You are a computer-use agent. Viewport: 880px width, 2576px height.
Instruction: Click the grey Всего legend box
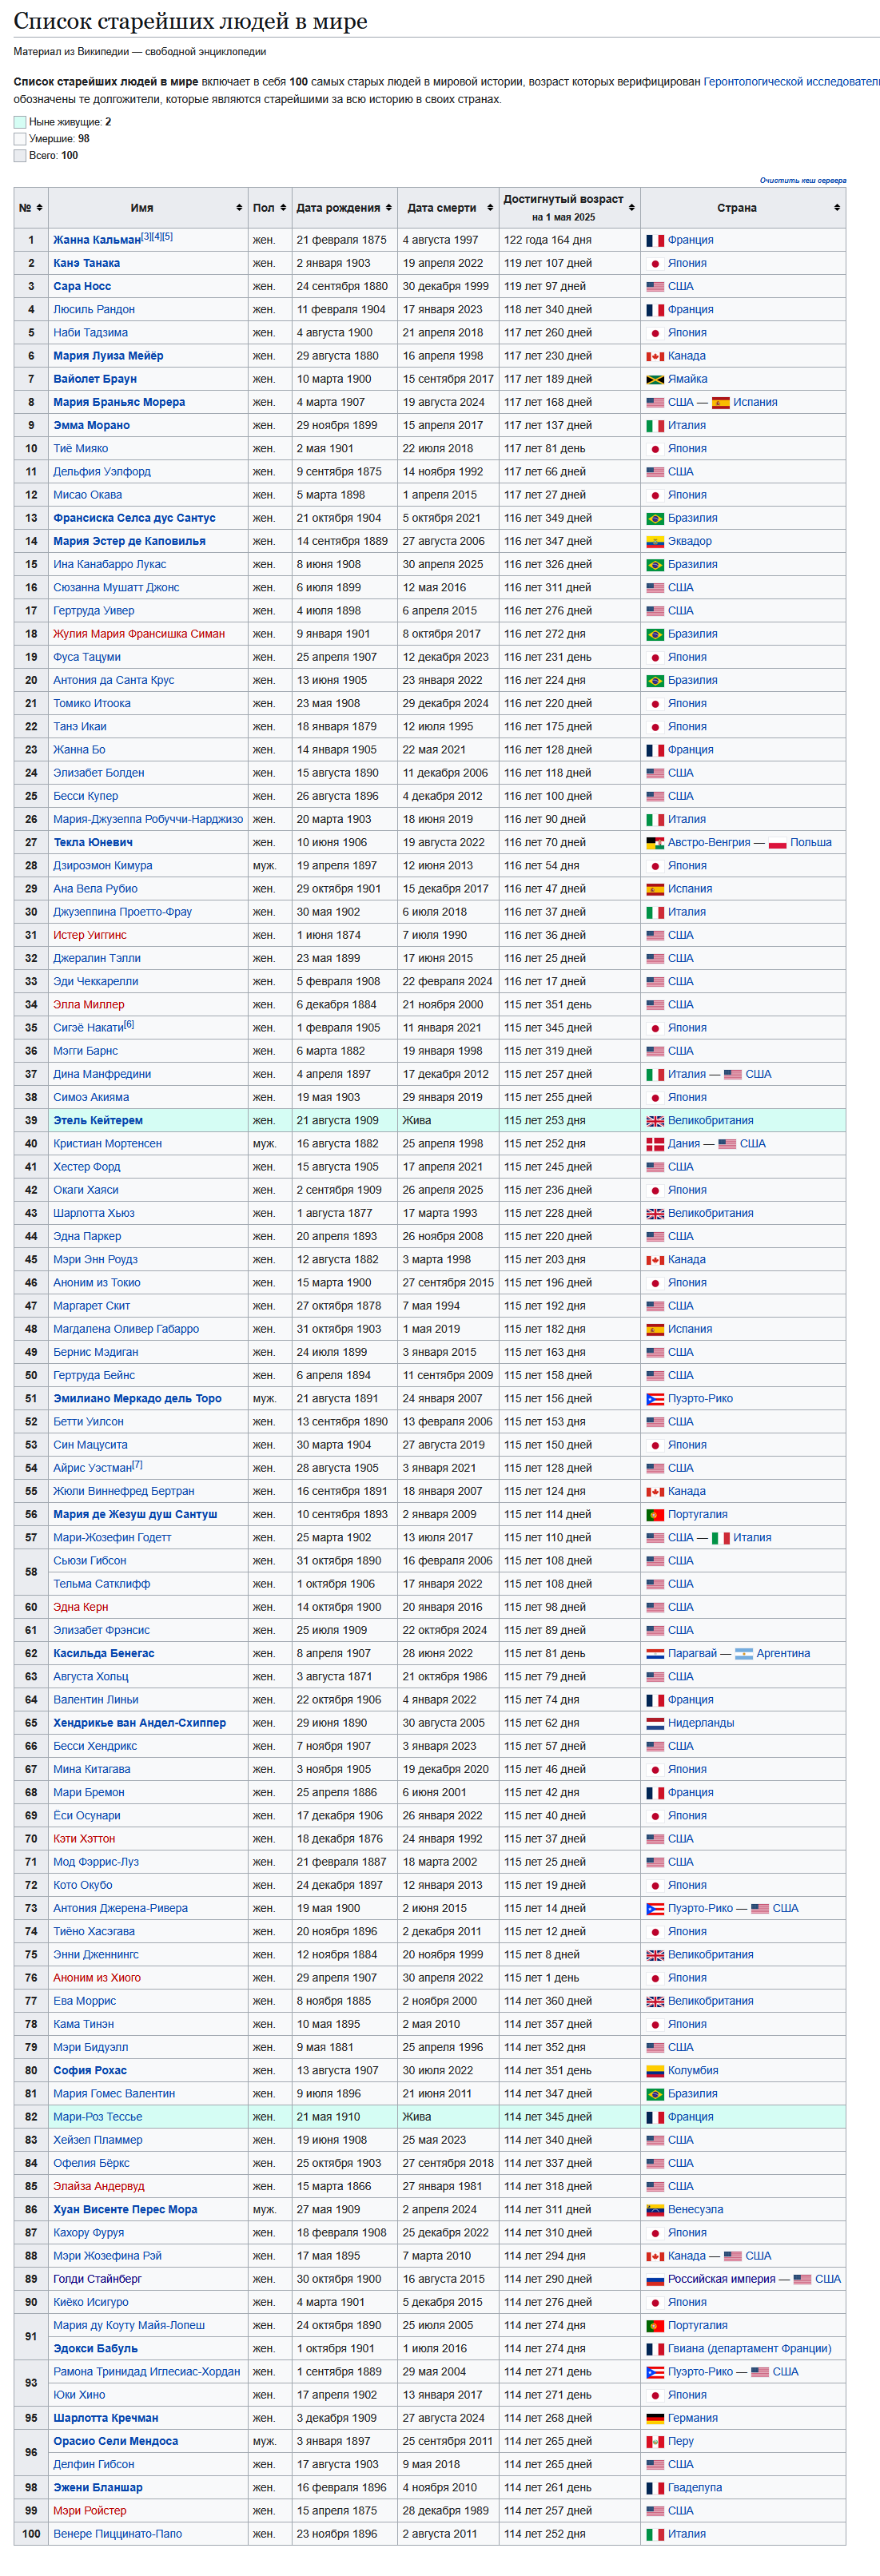click(20, 156)
